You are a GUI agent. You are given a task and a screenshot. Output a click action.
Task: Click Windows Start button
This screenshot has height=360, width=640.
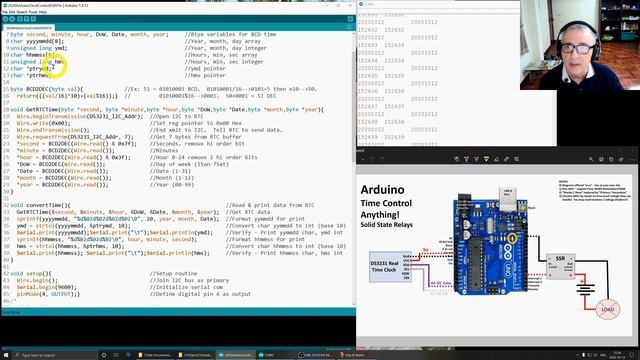(6, 355)
